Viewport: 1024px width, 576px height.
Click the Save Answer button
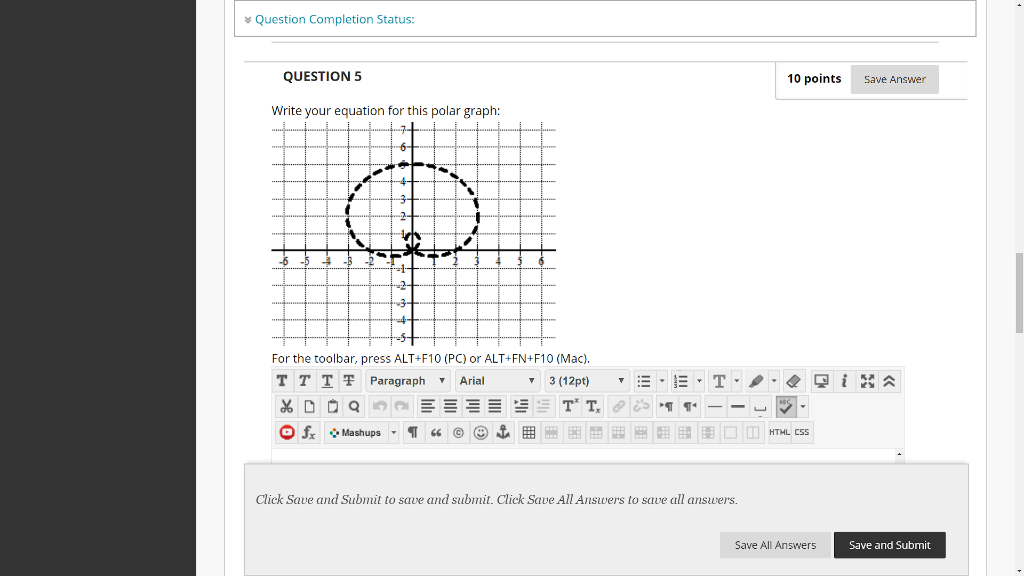click(x=895, y=79)
